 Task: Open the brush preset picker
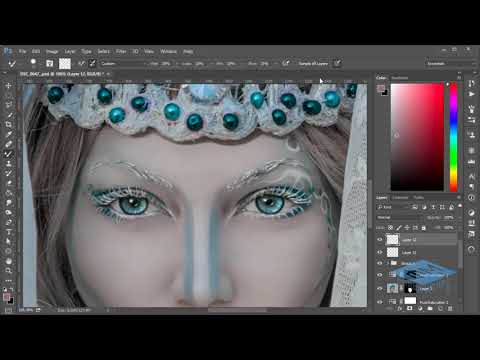click(33, 63)
